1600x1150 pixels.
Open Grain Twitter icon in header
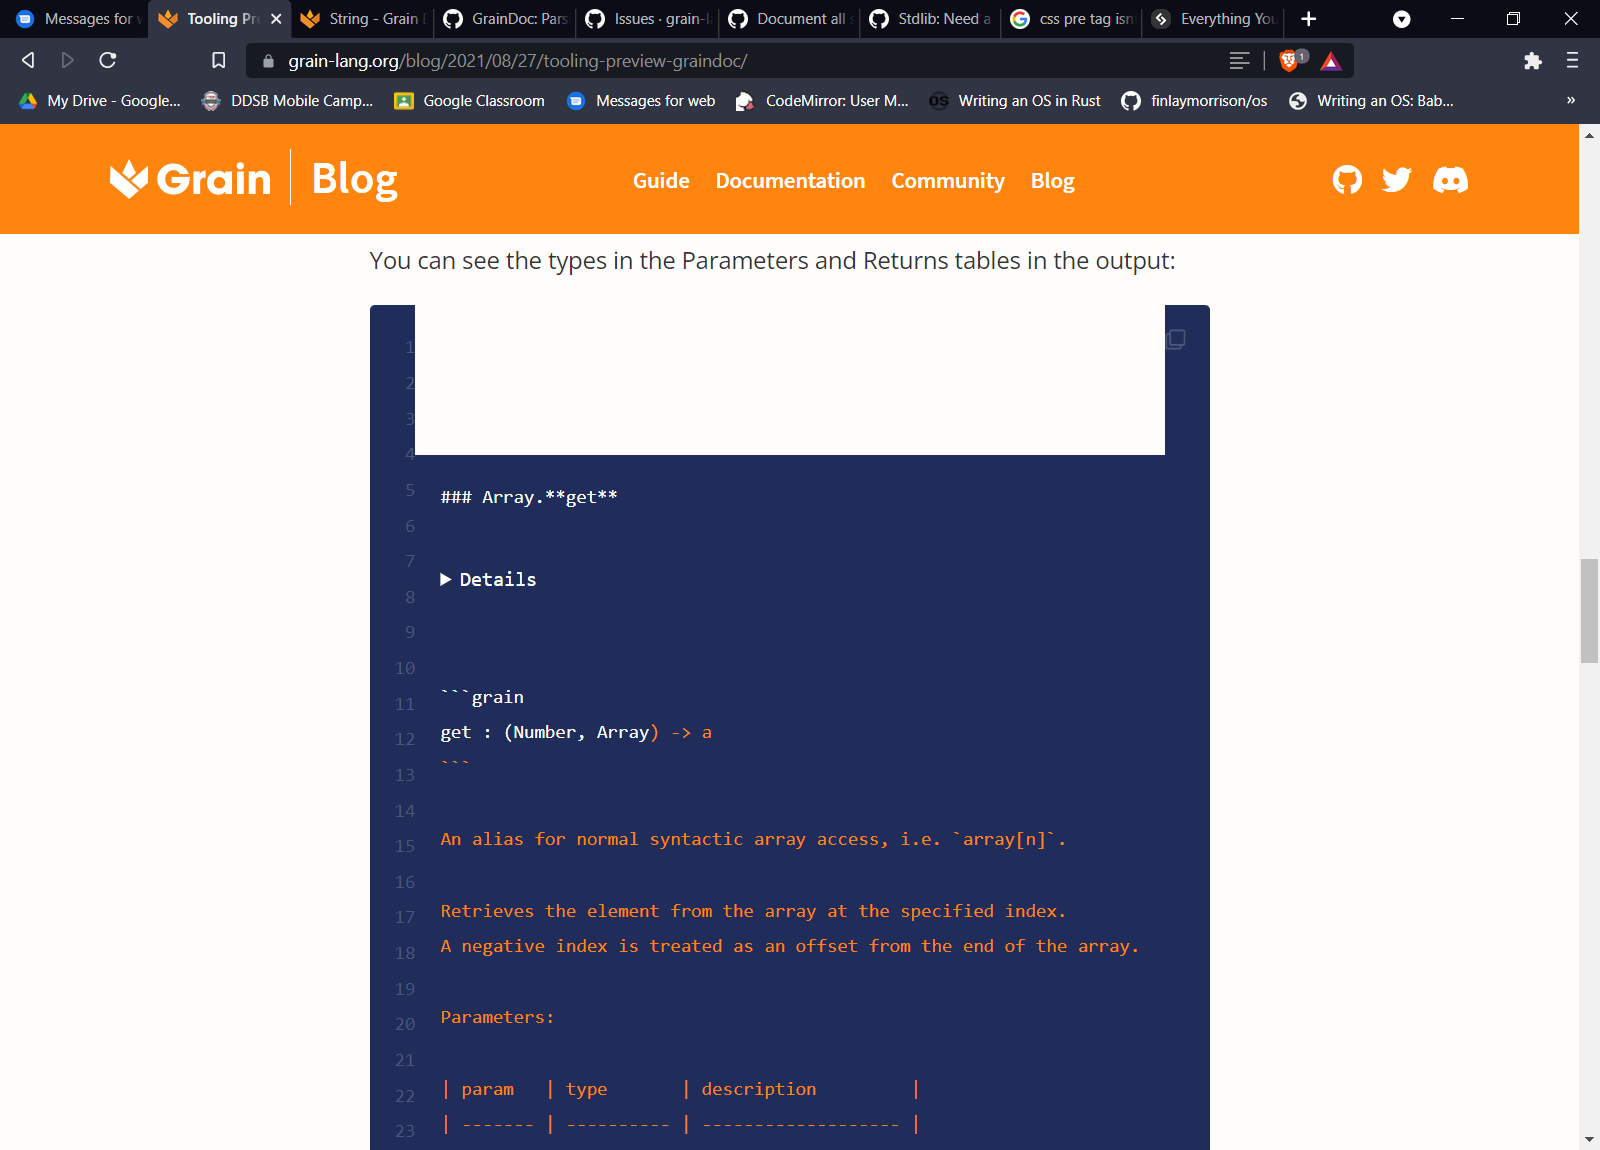(x=1397, y=180)
